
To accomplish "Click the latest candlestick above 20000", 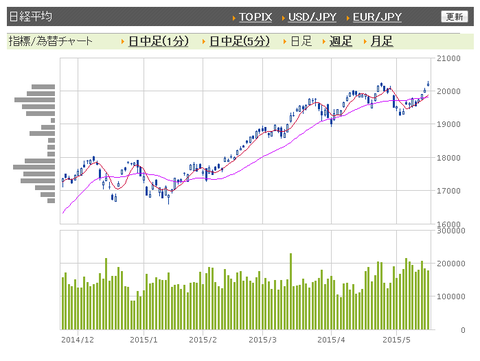I will click(428, 83).
